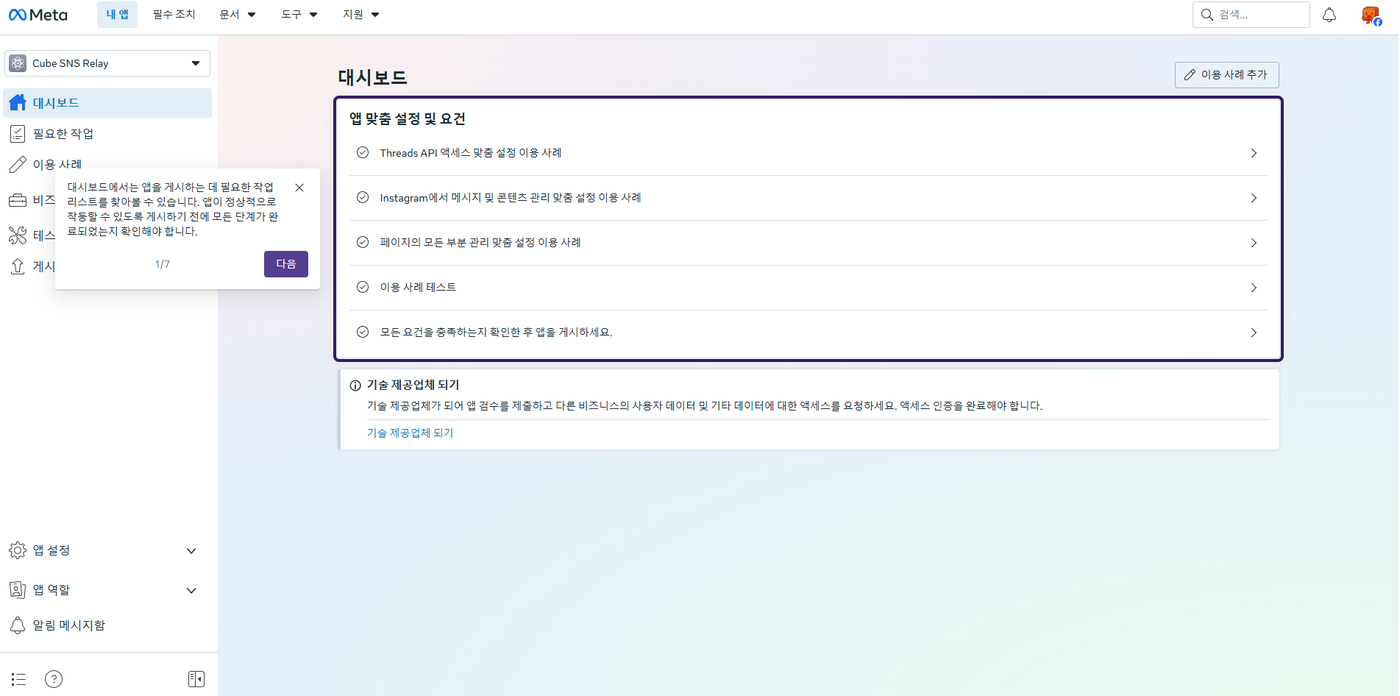Click the upload publish icon in sidebar
This screenshot has width=1400, height=696.
[x=17, y=267]
